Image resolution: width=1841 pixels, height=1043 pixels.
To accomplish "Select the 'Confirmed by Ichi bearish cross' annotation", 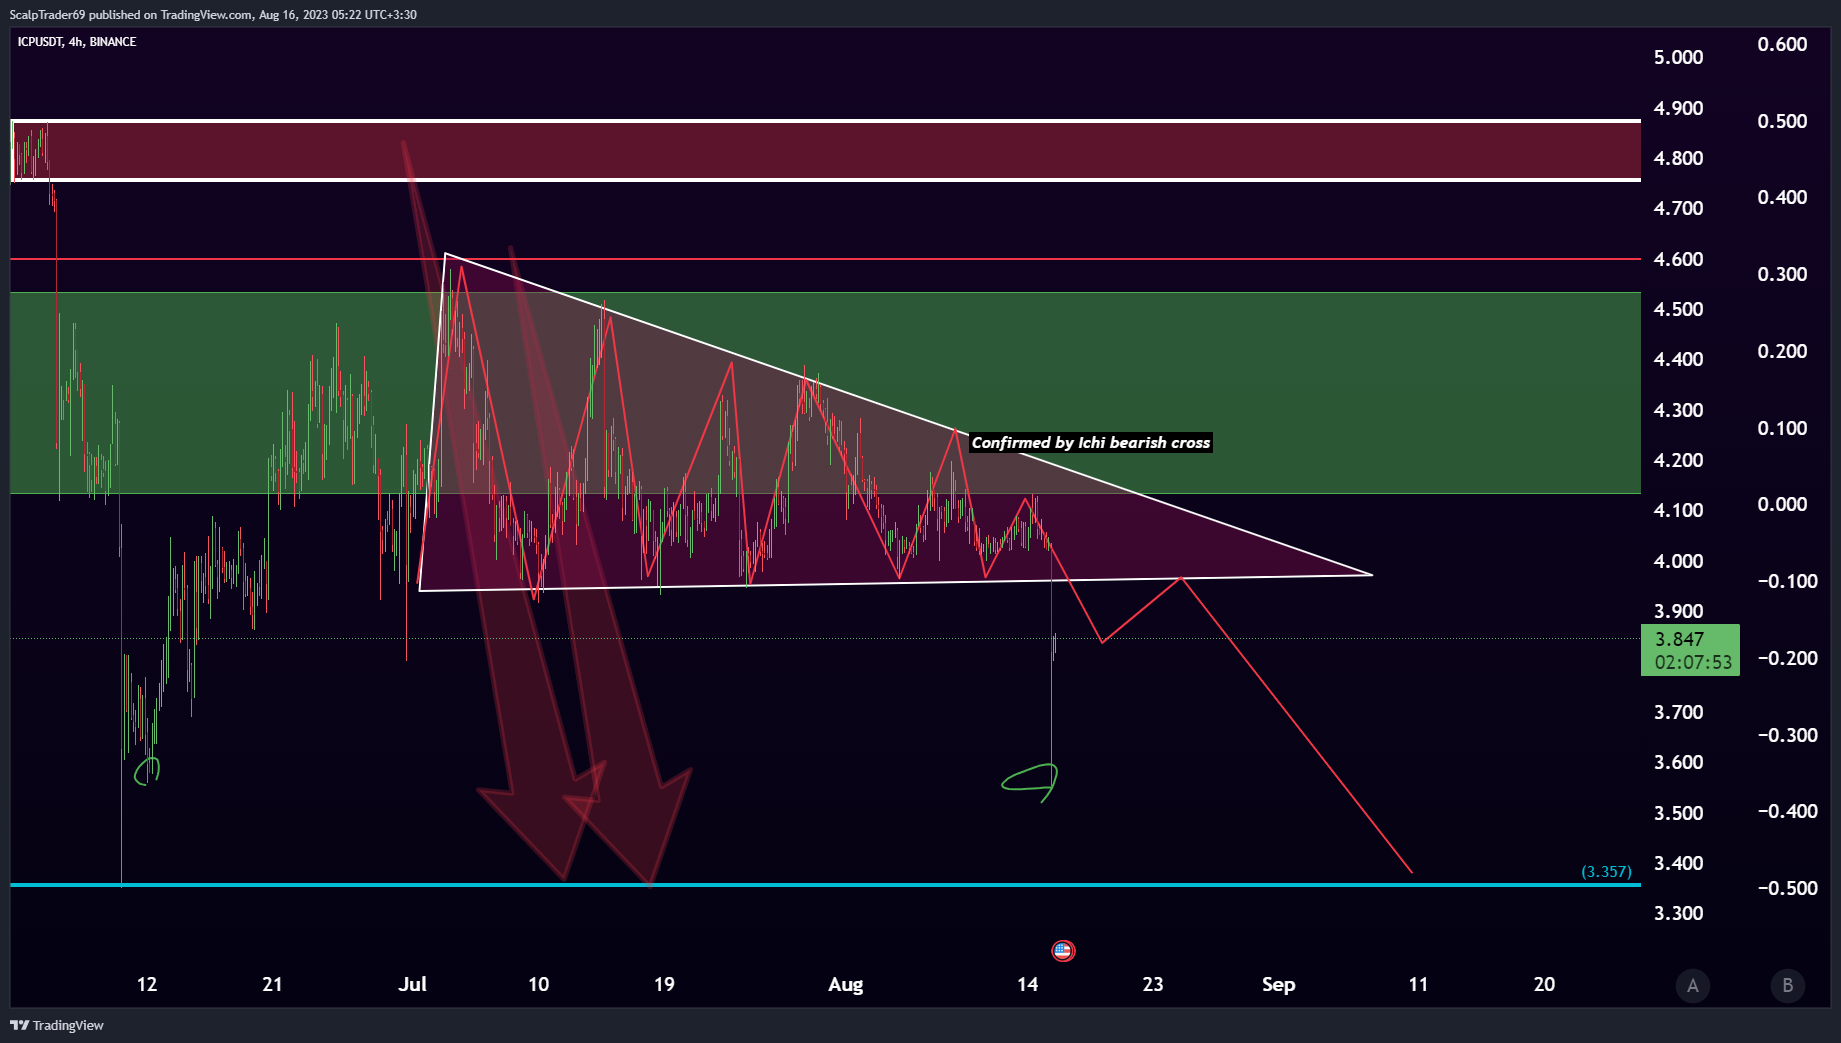I will point(1091,443).
